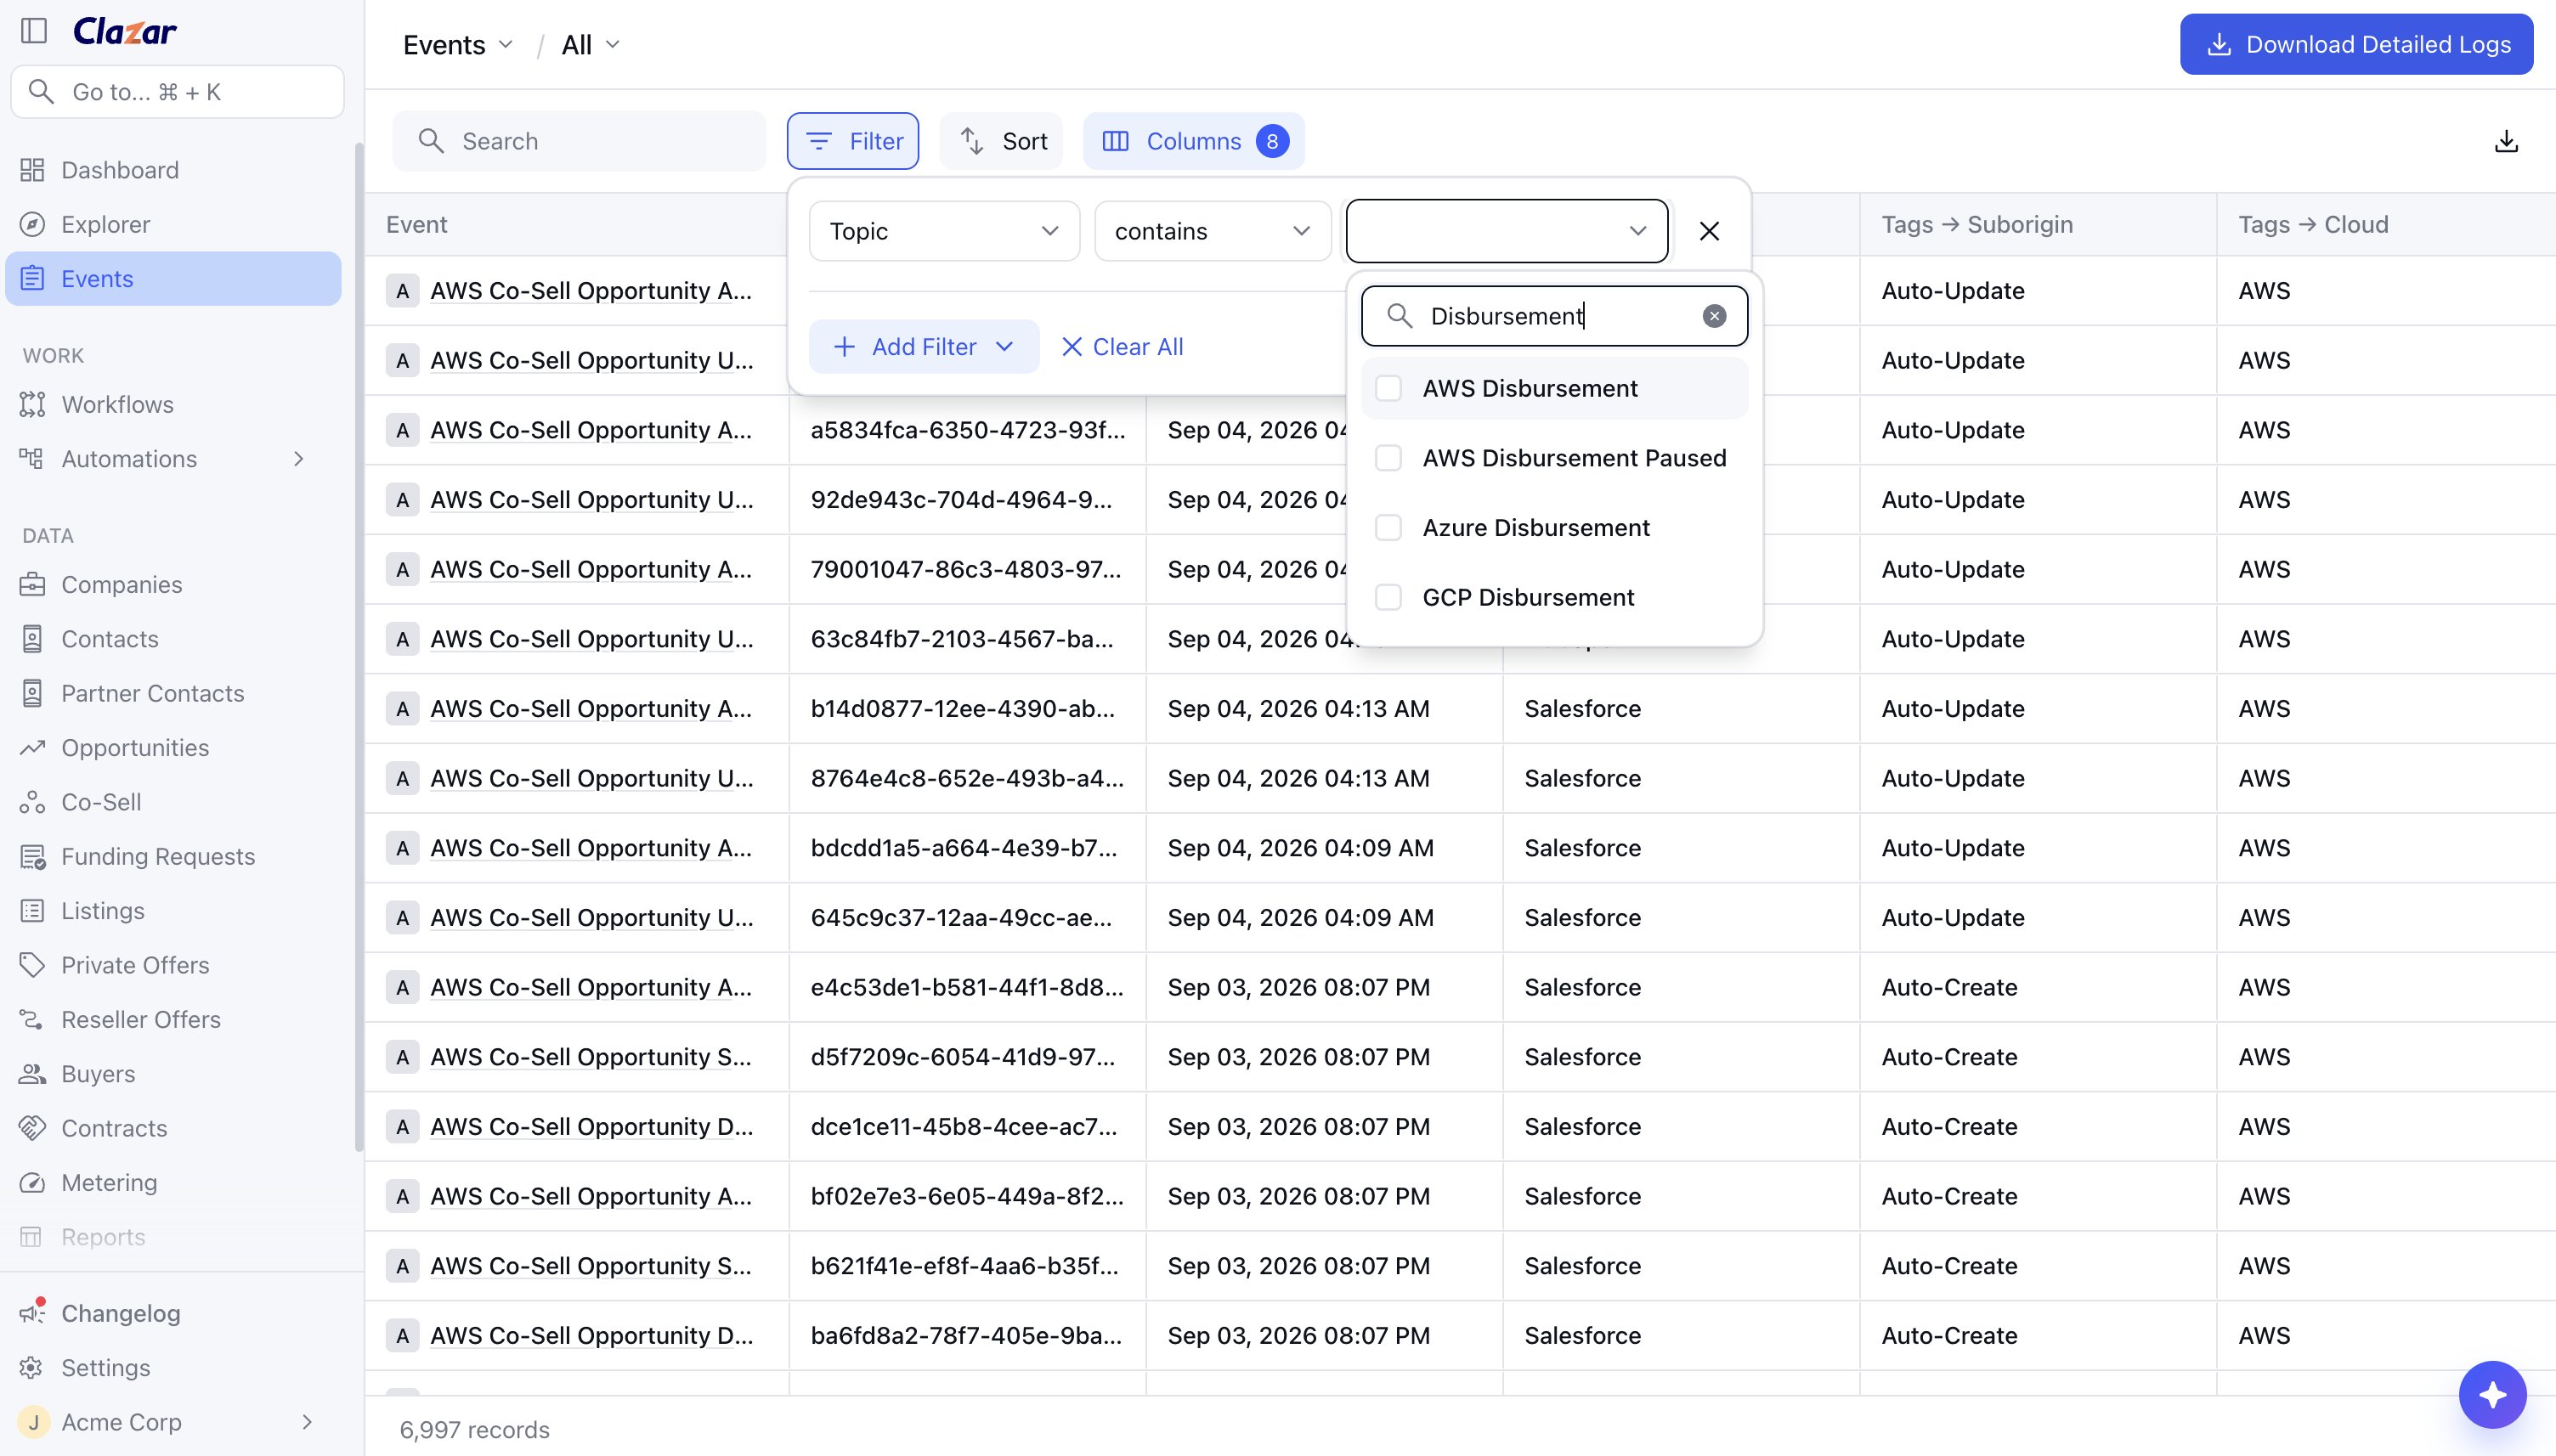Click the Go to command search box

coord(177,92)
